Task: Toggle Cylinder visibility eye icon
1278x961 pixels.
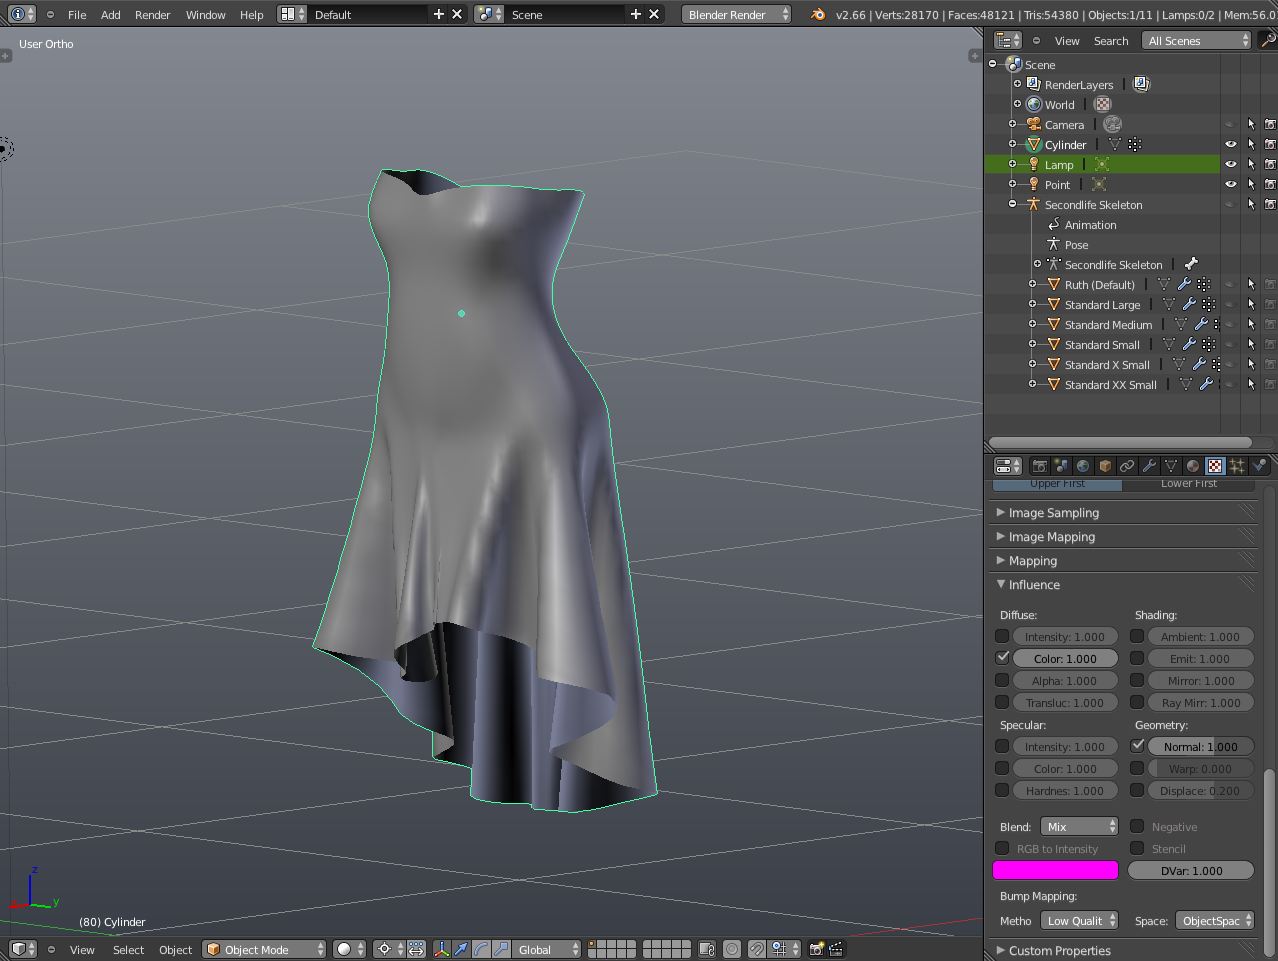Action: pos(1230,145)
